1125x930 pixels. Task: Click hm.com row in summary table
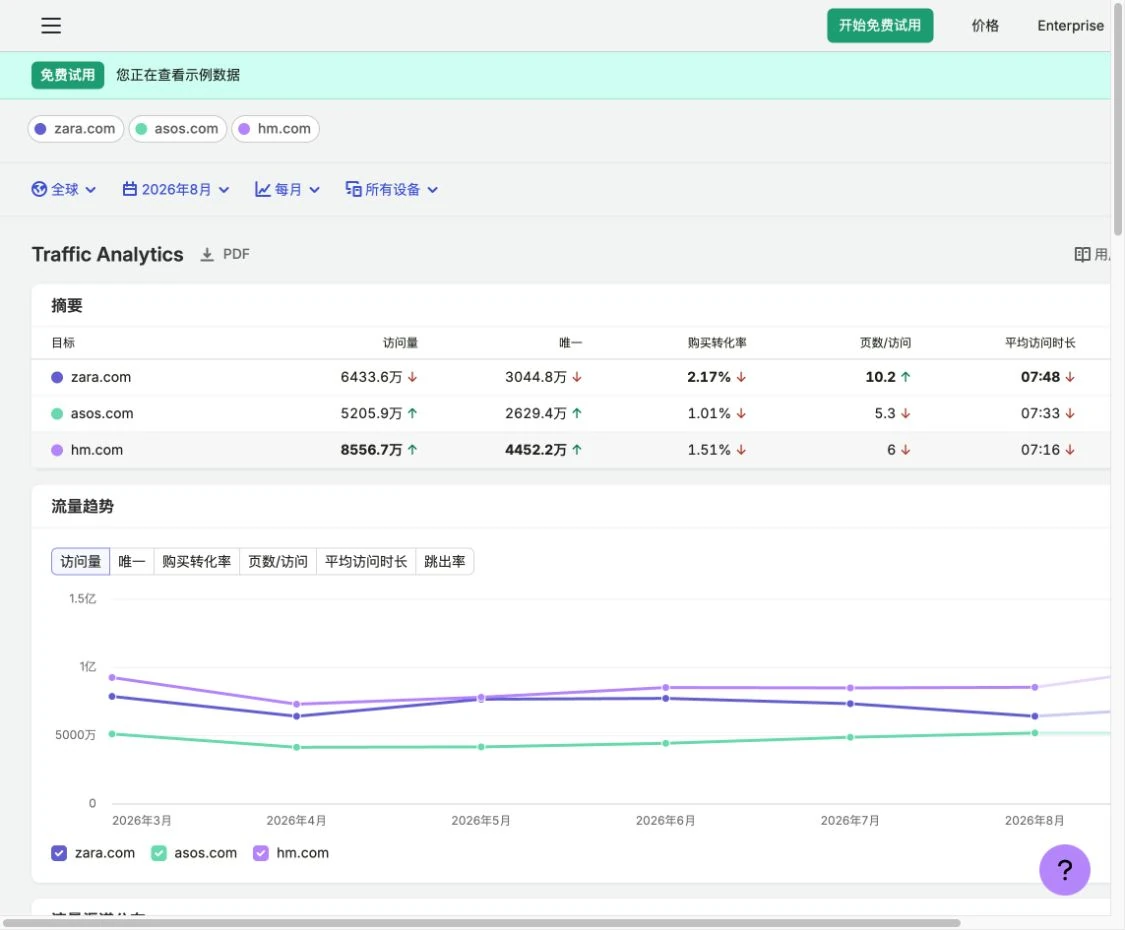coord(571,450)
